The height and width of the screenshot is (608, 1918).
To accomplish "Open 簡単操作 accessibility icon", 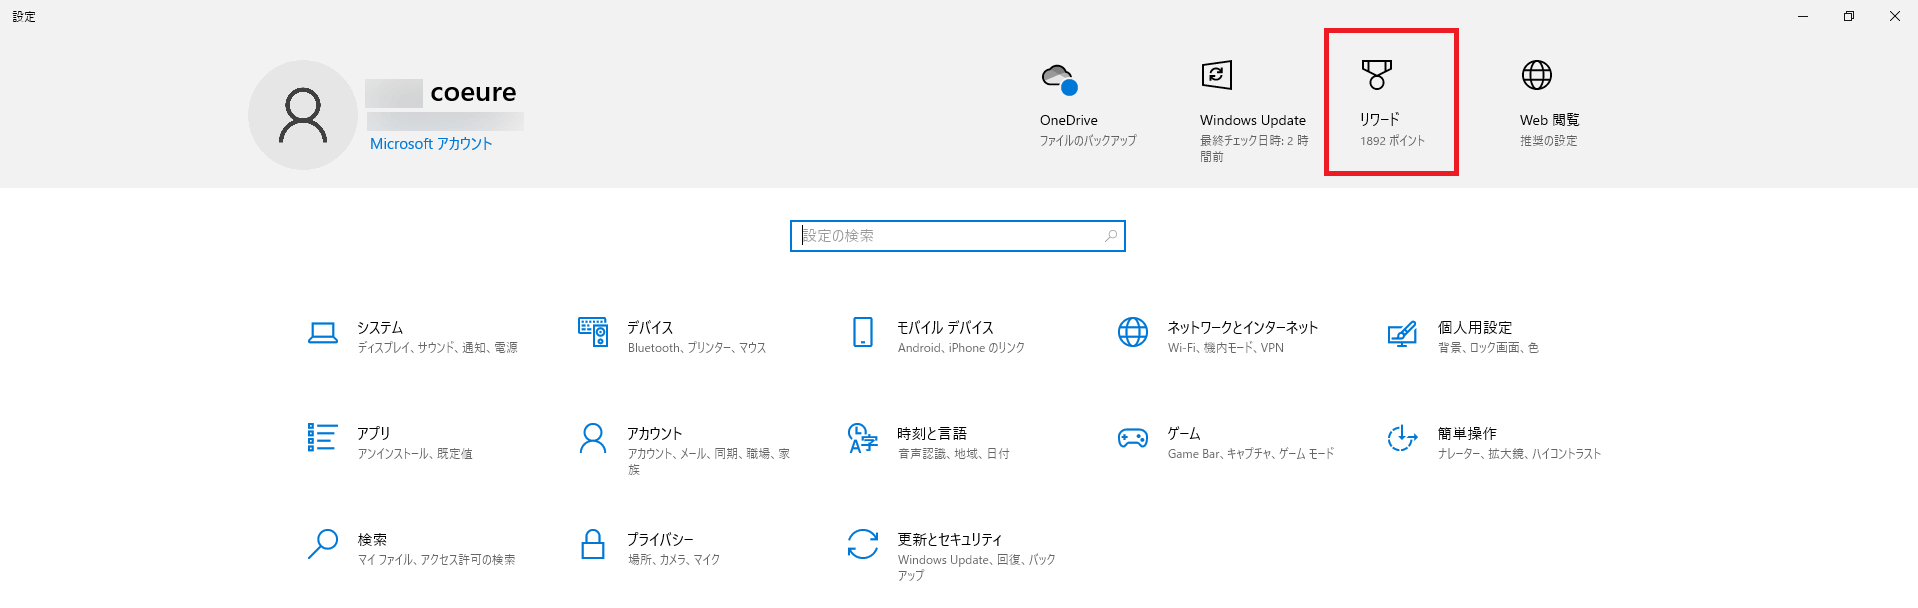I will 1402,438.
